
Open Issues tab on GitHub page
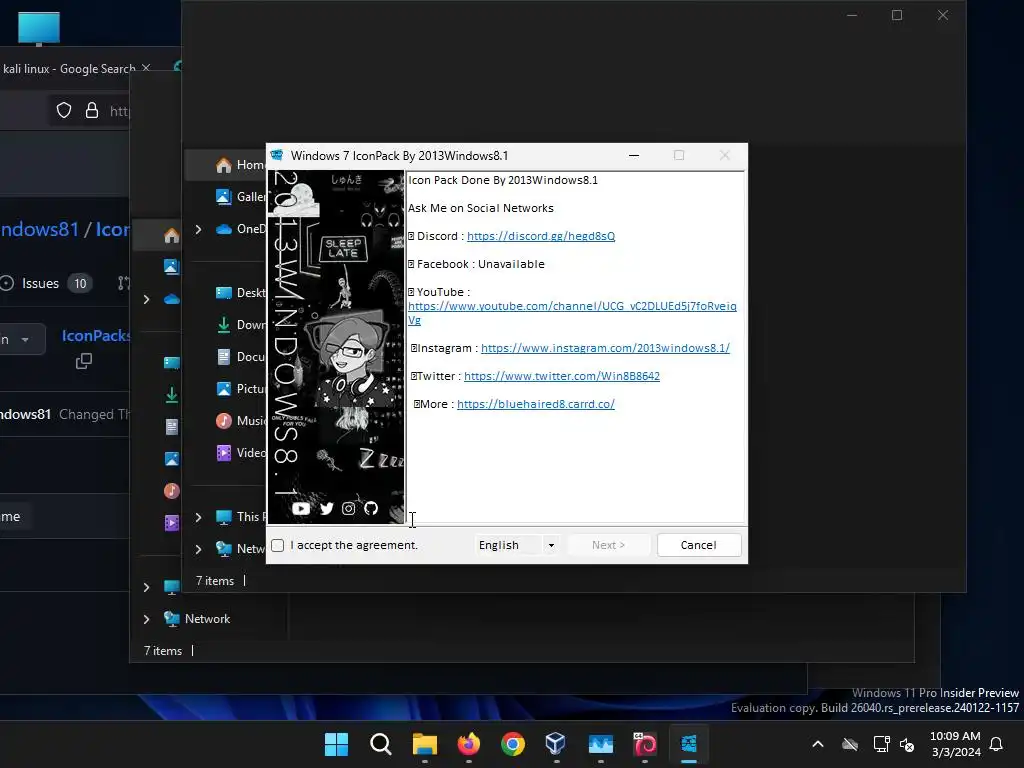click(x=47, y=283)
